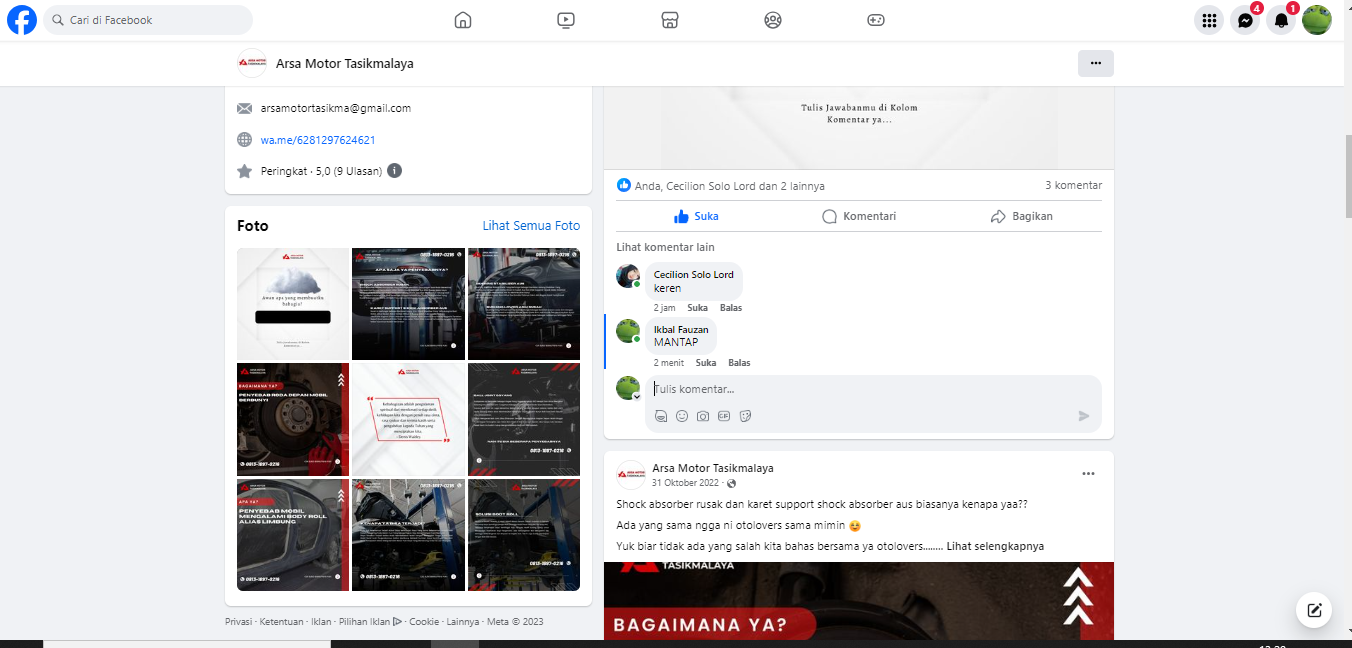Click Suka under the 'keren' comment

(x=697, y=308)
